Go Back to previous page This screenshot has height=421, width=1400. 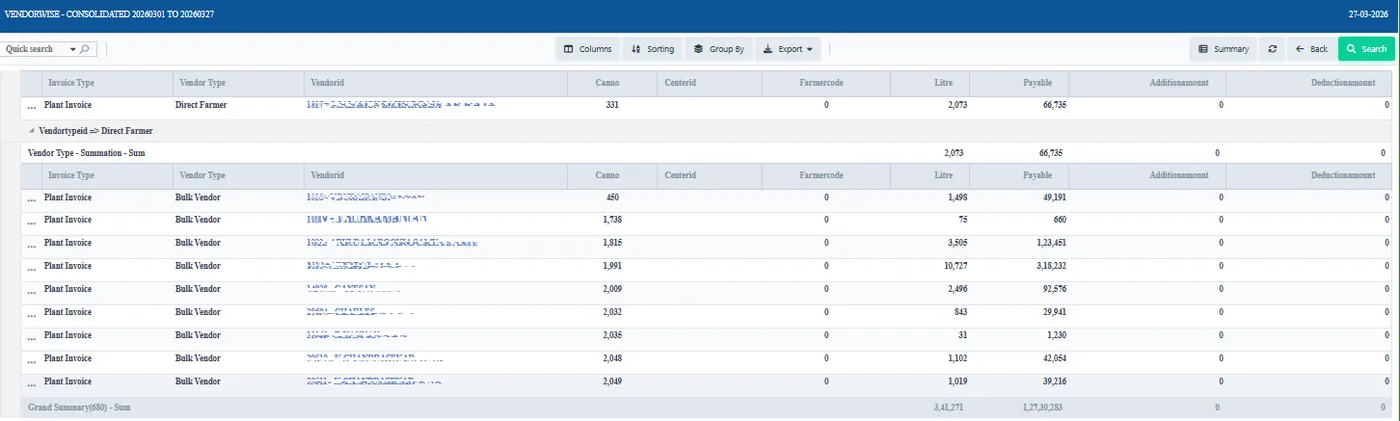tap(1311, 48)
